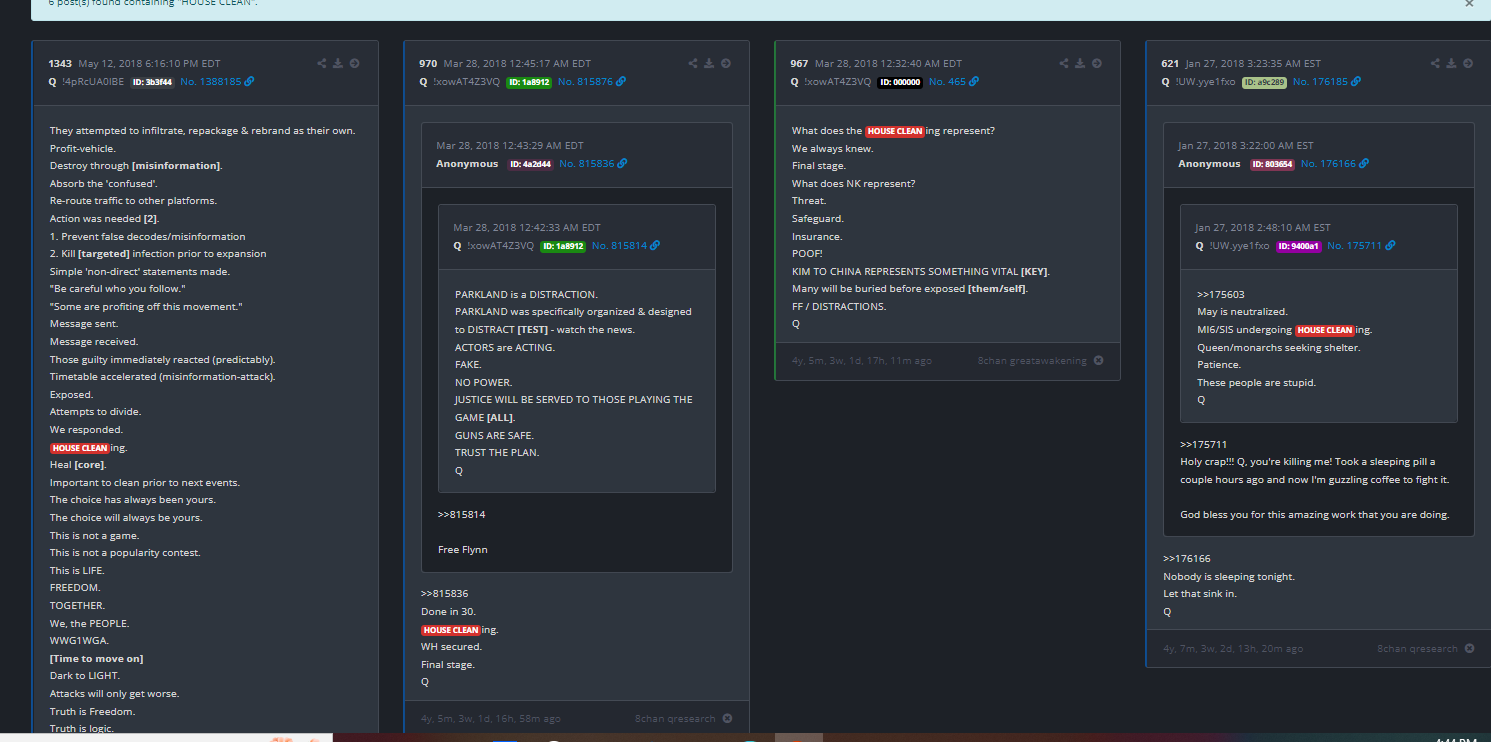1491x742 pixels.
Task: Open the Anonymous post link No. 176166
Action: [x=1335, y=163]
